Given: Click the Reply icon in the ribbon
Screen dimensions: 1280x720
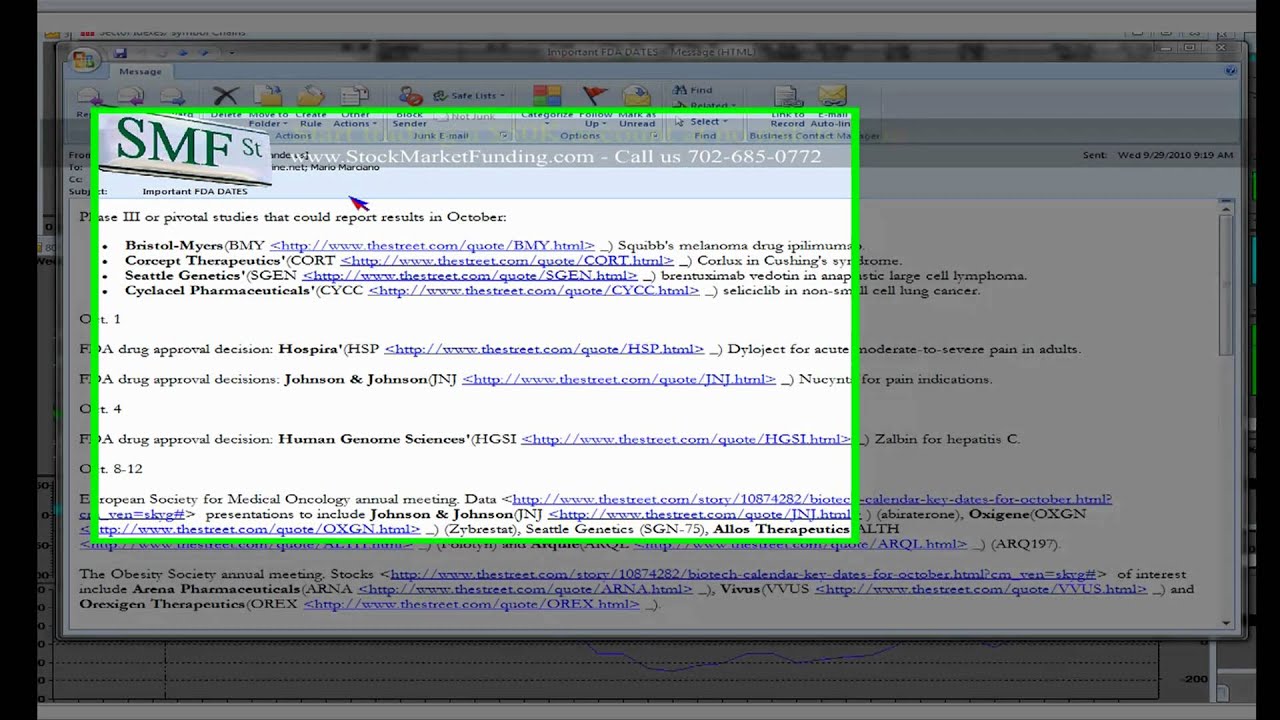Looking at the screenshot, I should [88, 97].
